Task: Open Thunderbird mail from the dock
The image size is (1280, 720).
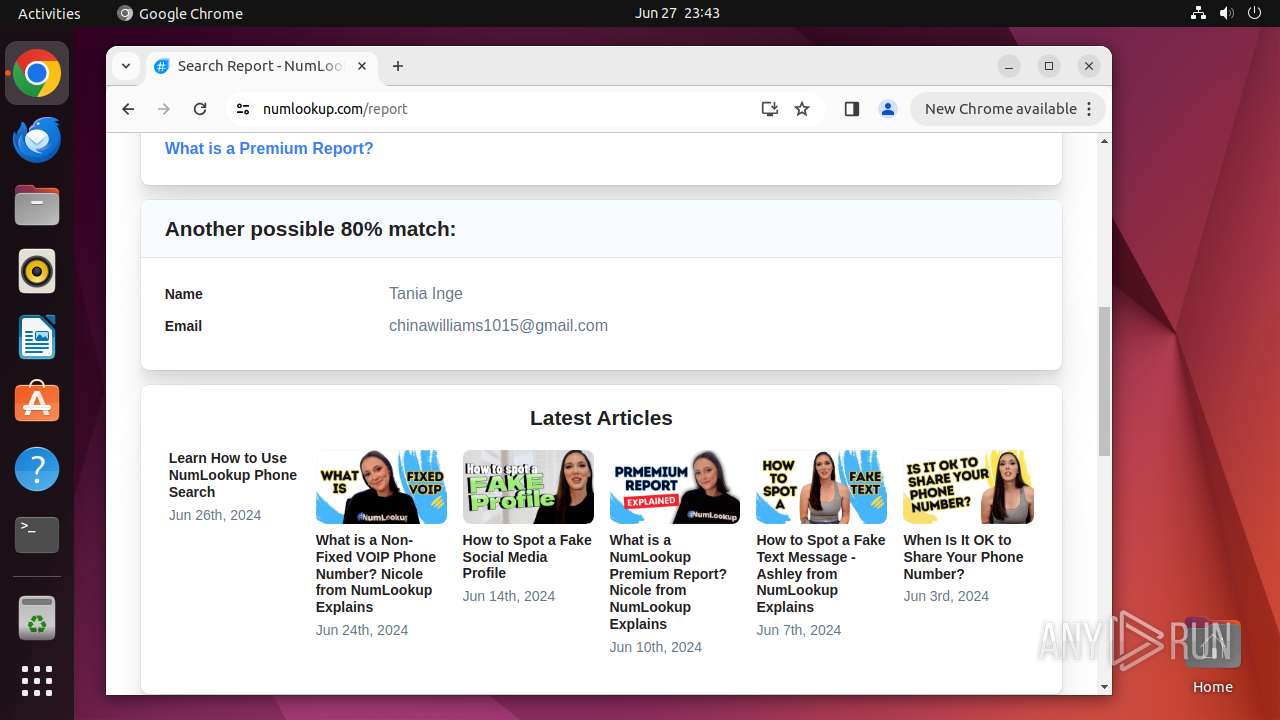Action: pos(37,140)
